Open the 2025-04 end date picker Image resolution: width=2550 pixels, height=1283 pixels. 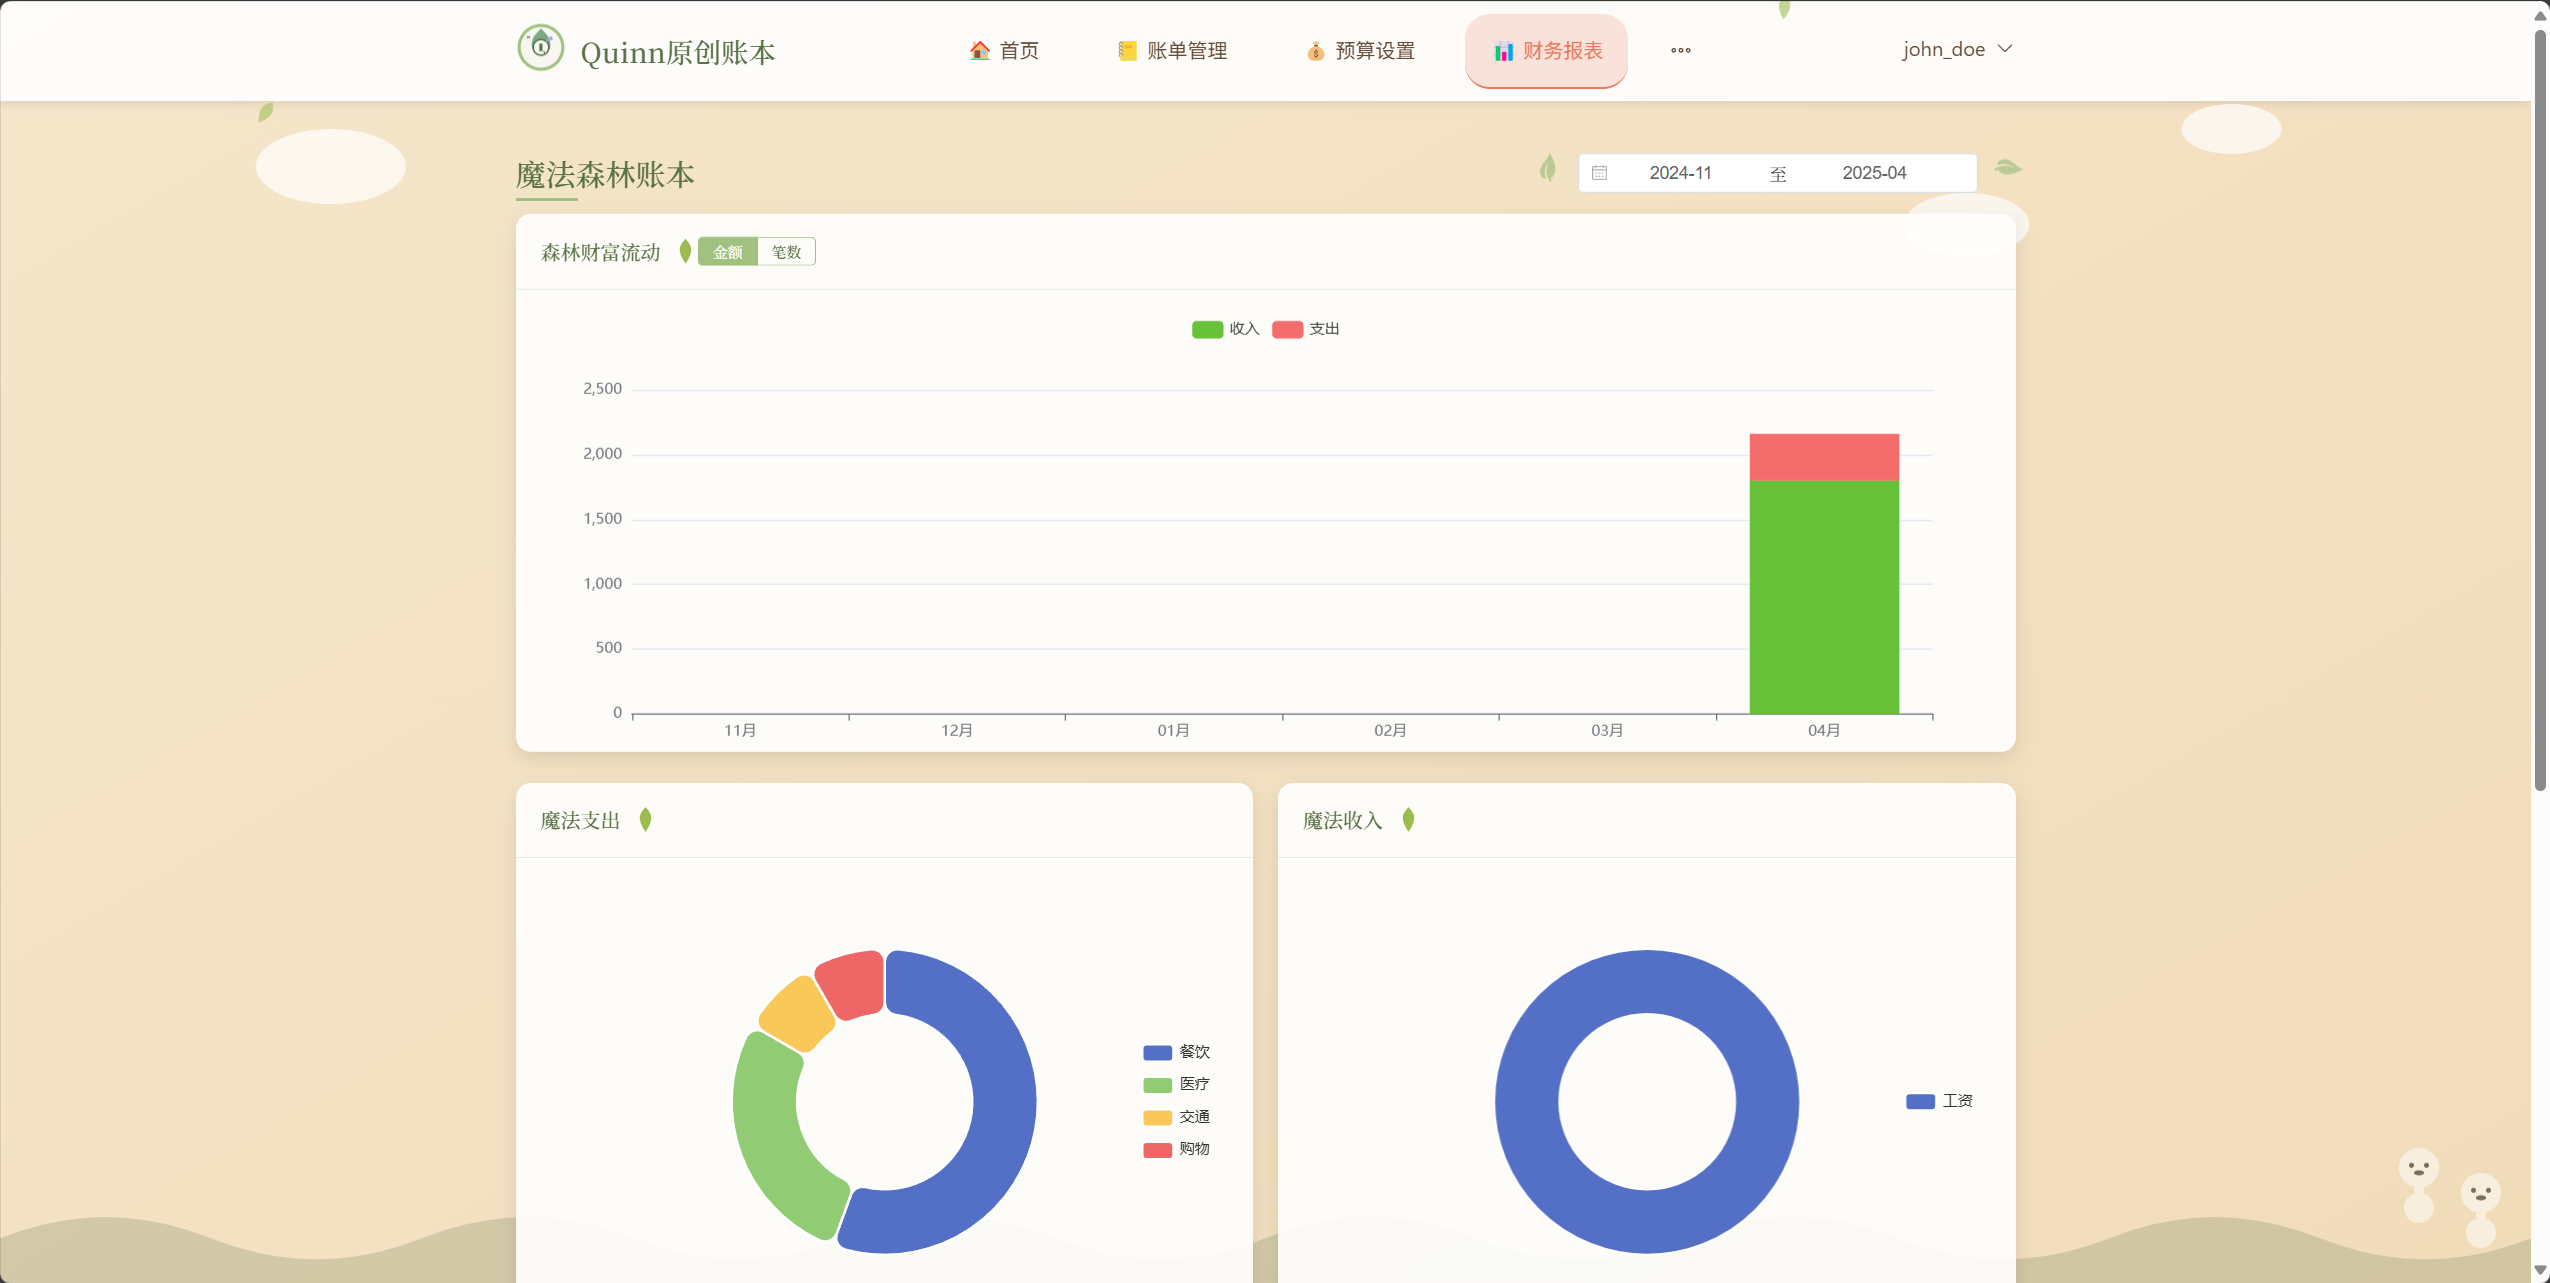pyautogui.click(x=1872, y=172)
